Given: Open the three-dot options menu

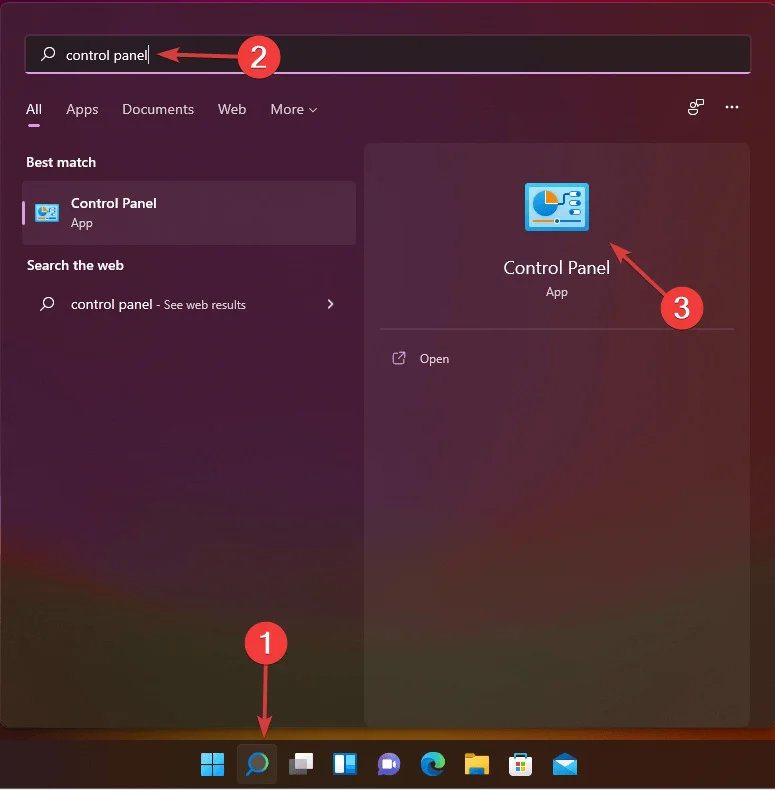Looking at the screenshot, I should pos(732,107).
